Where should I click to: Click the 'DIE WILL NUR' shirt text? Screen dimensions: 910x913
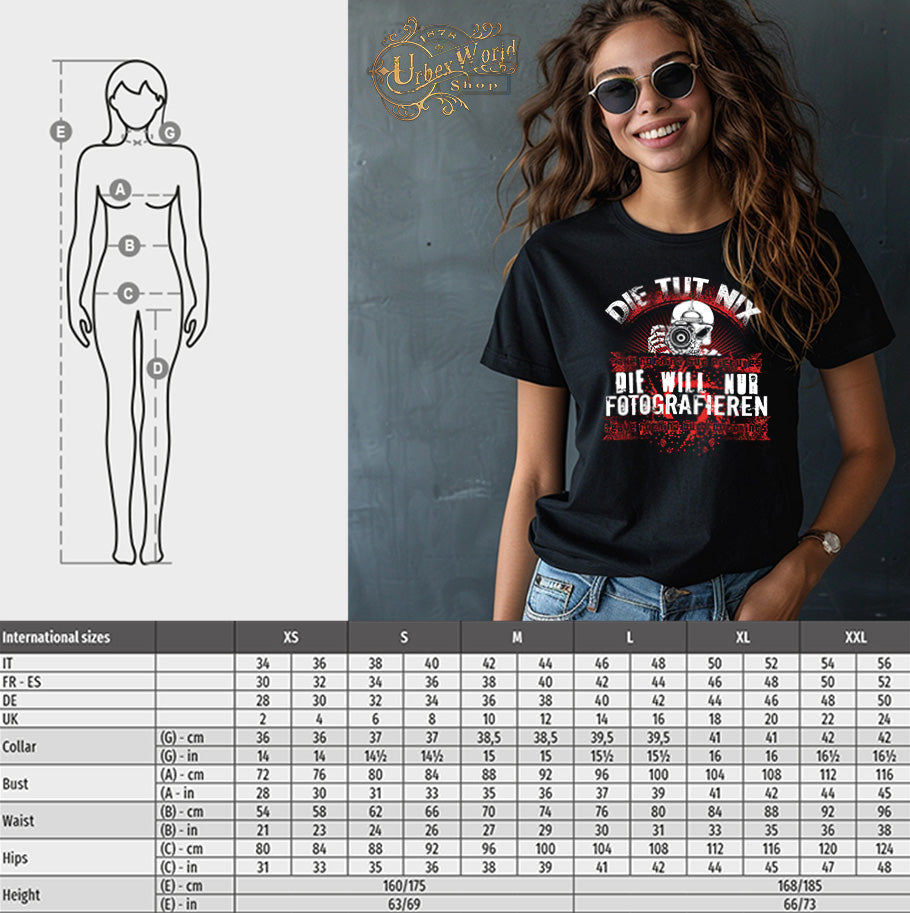(x=687, y=383)
